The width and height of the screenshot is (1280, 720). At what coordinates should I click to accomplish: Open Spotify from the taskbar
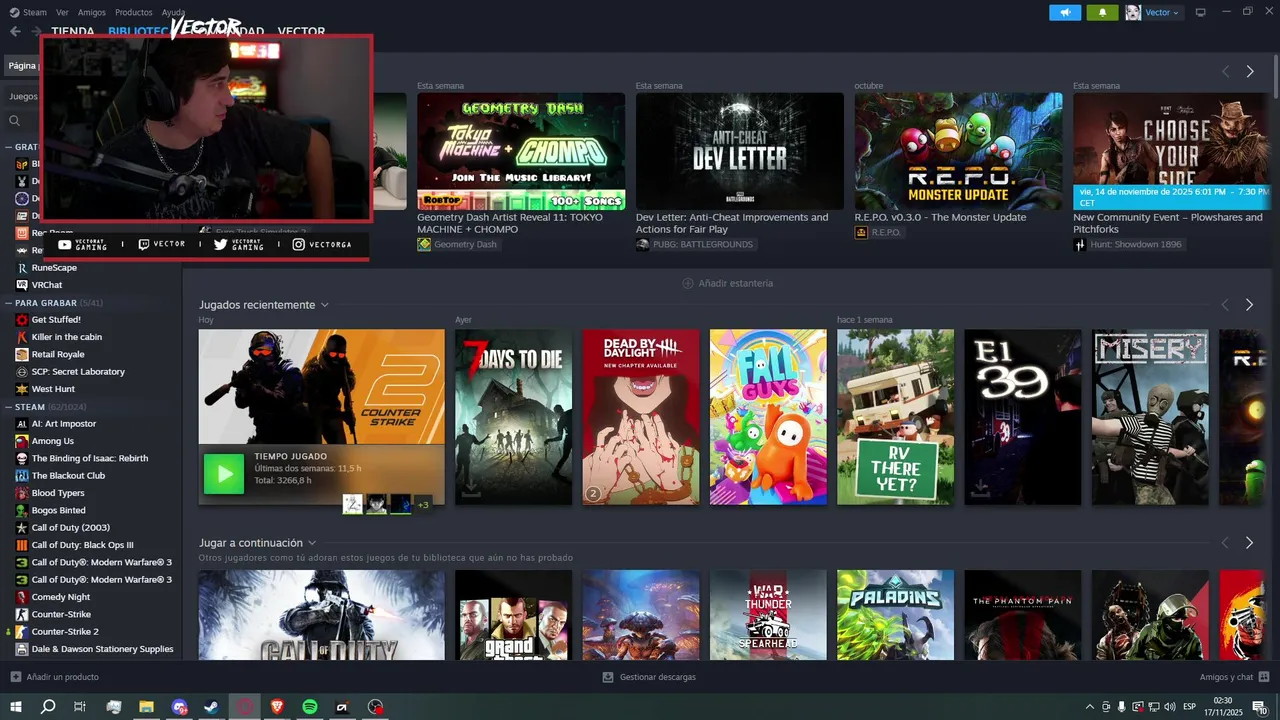310,707
